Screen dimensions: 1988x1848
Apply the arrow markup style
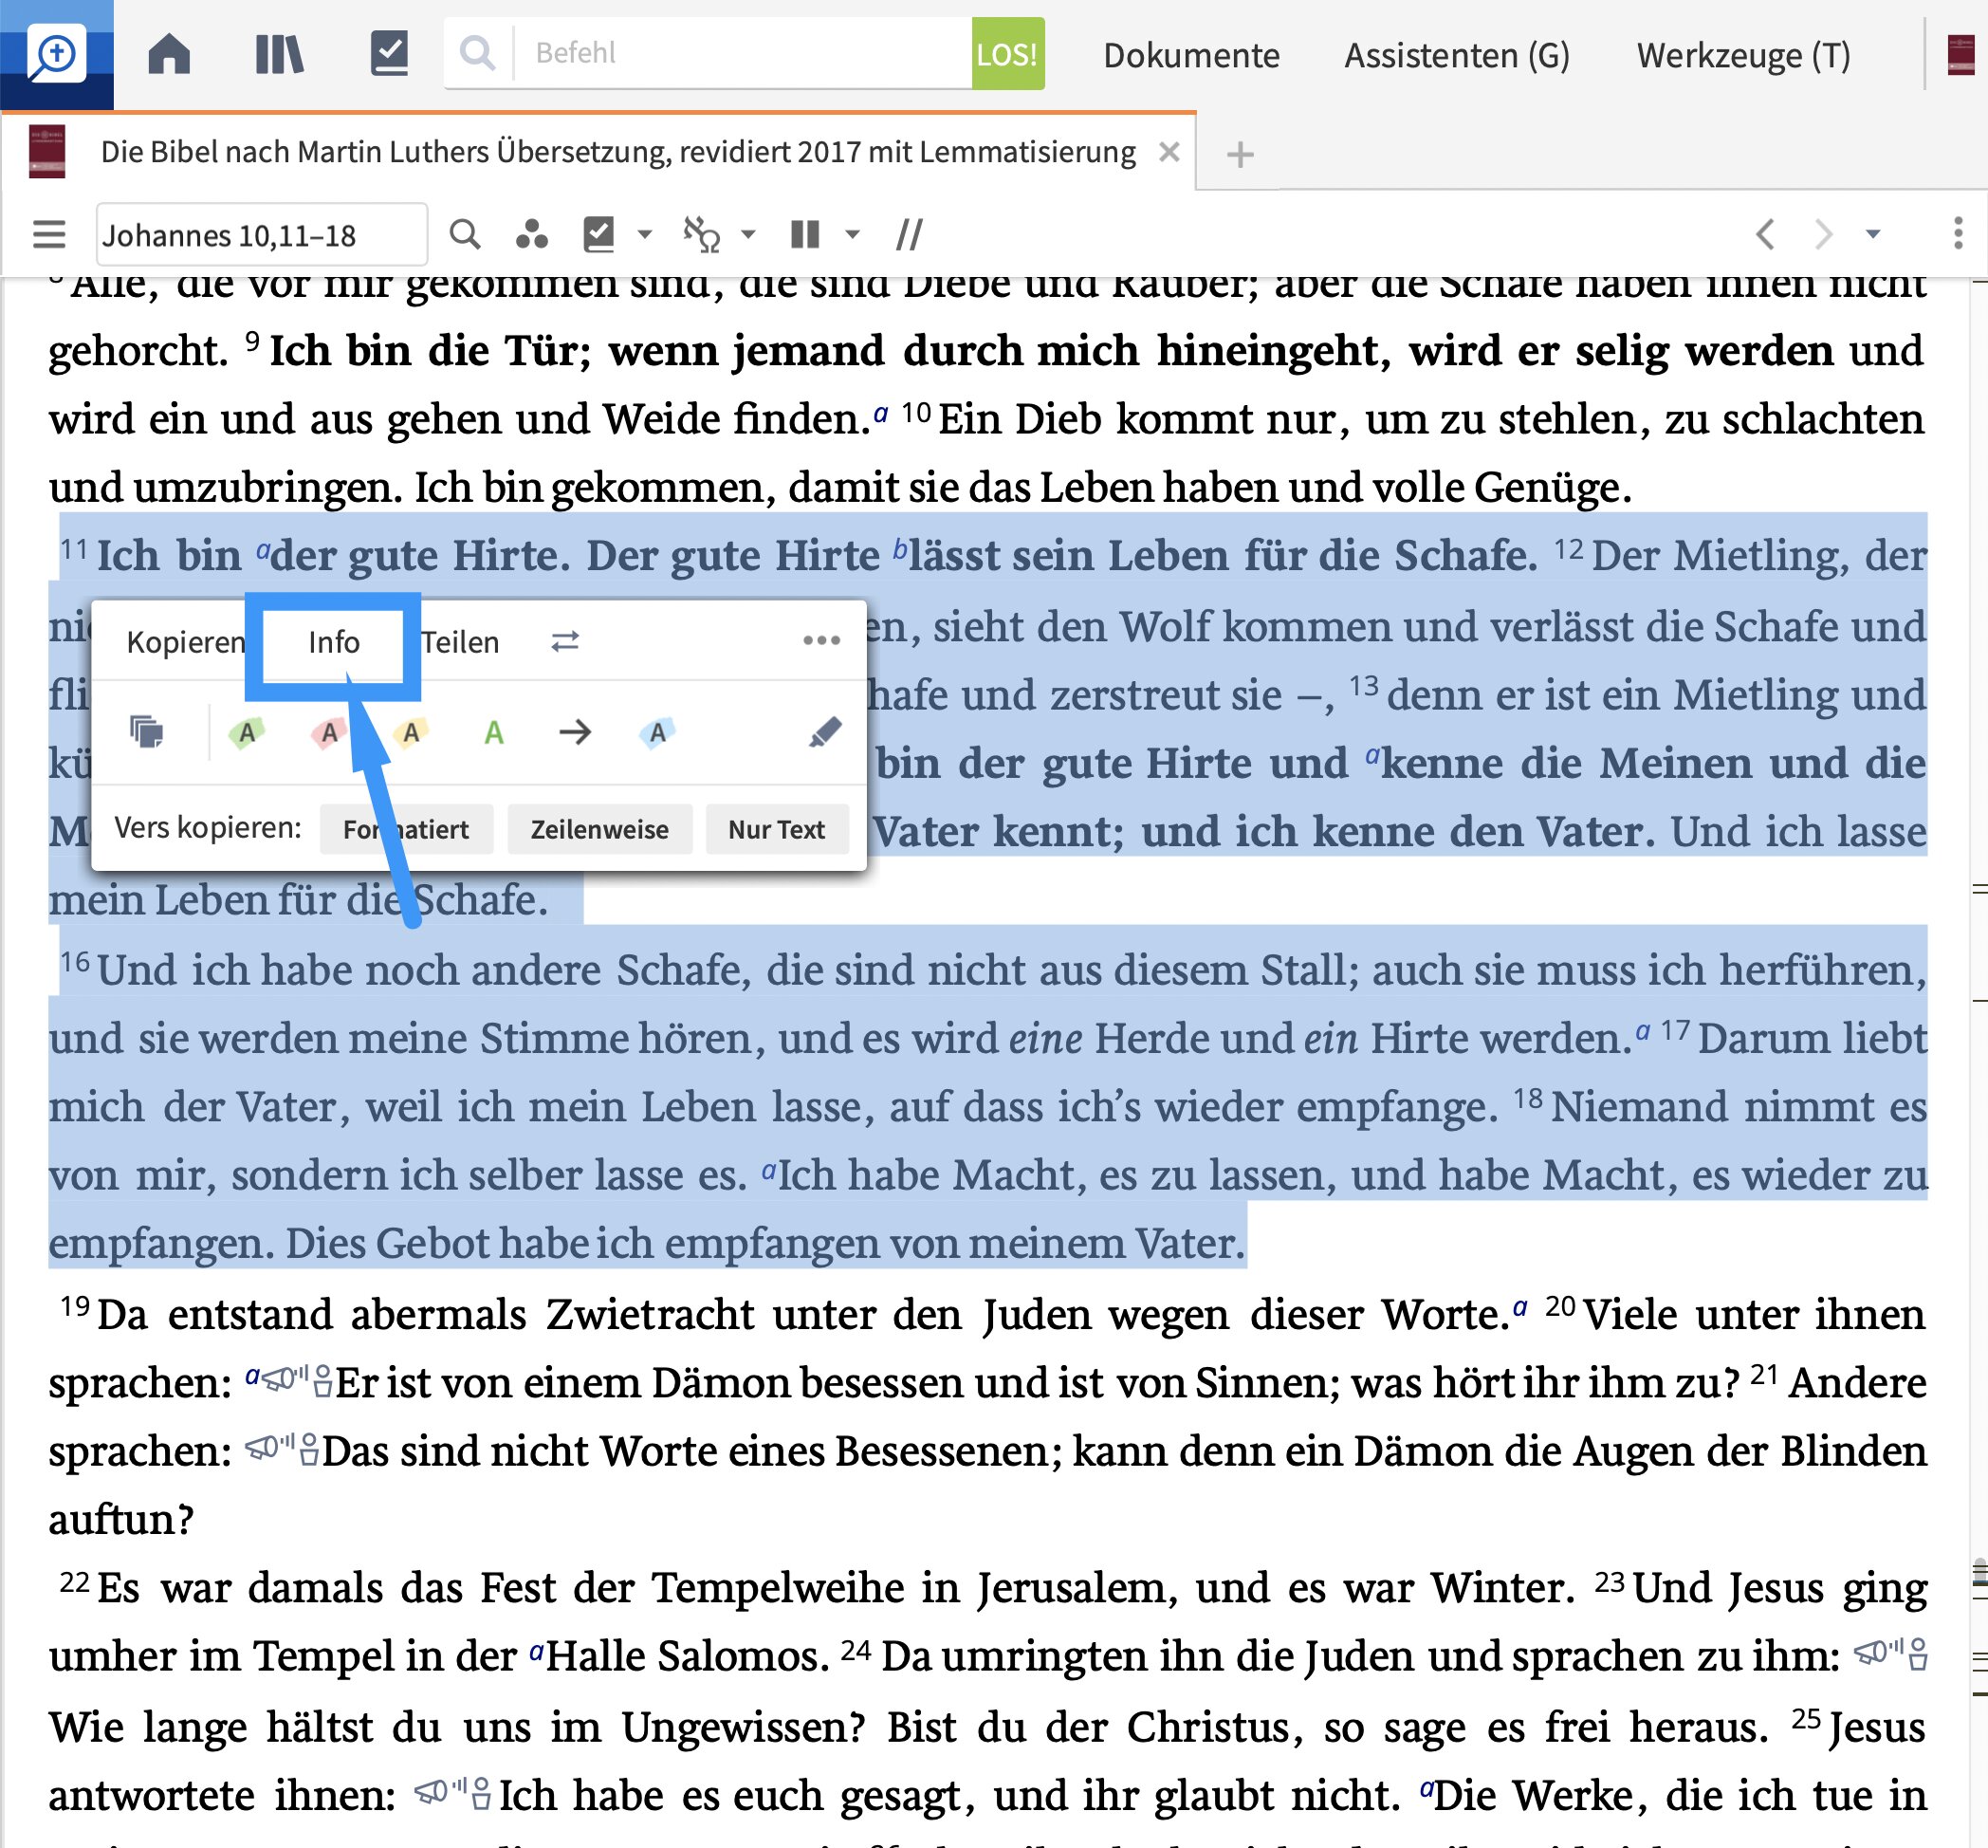(575, 733)
